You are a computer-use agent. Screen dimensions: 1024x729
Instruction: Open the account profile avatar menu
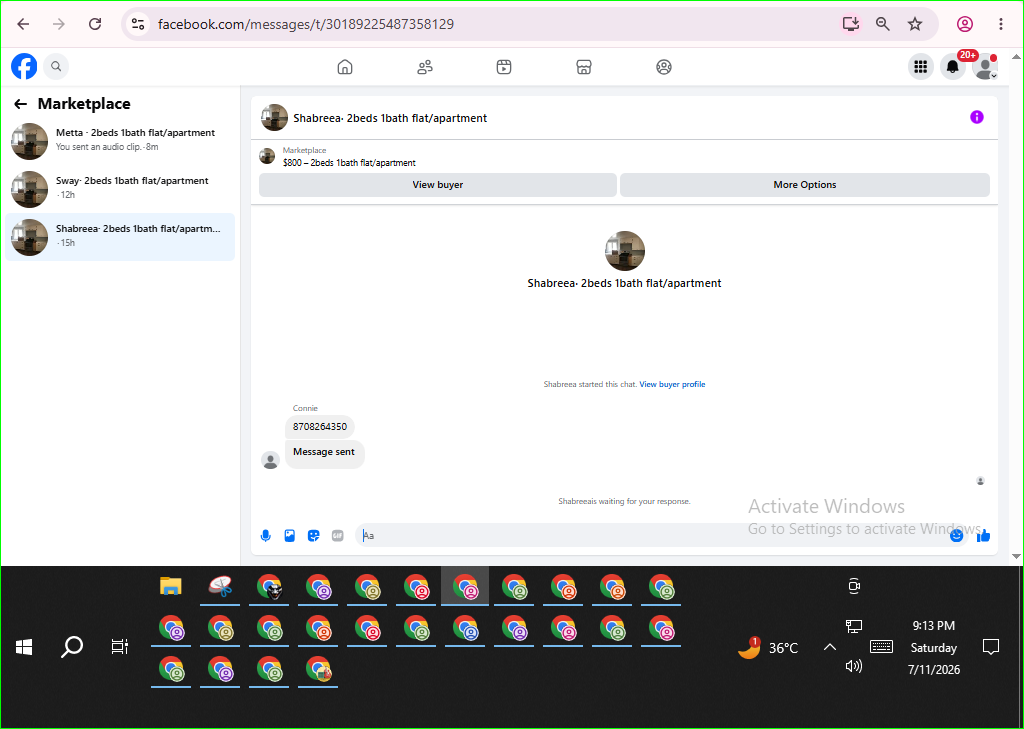pyautogui.click(x=984, y=67)
